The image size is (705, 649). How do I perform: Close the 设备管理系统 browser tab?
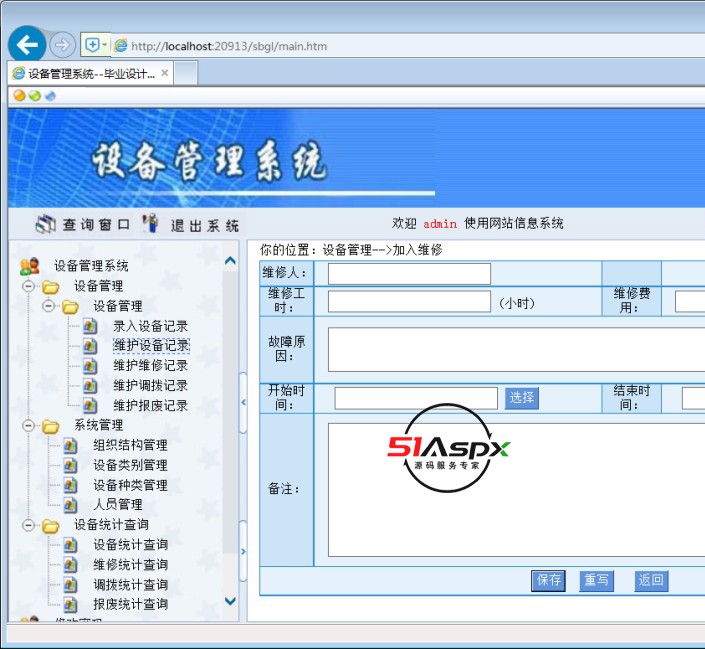[x=165, y=73]
